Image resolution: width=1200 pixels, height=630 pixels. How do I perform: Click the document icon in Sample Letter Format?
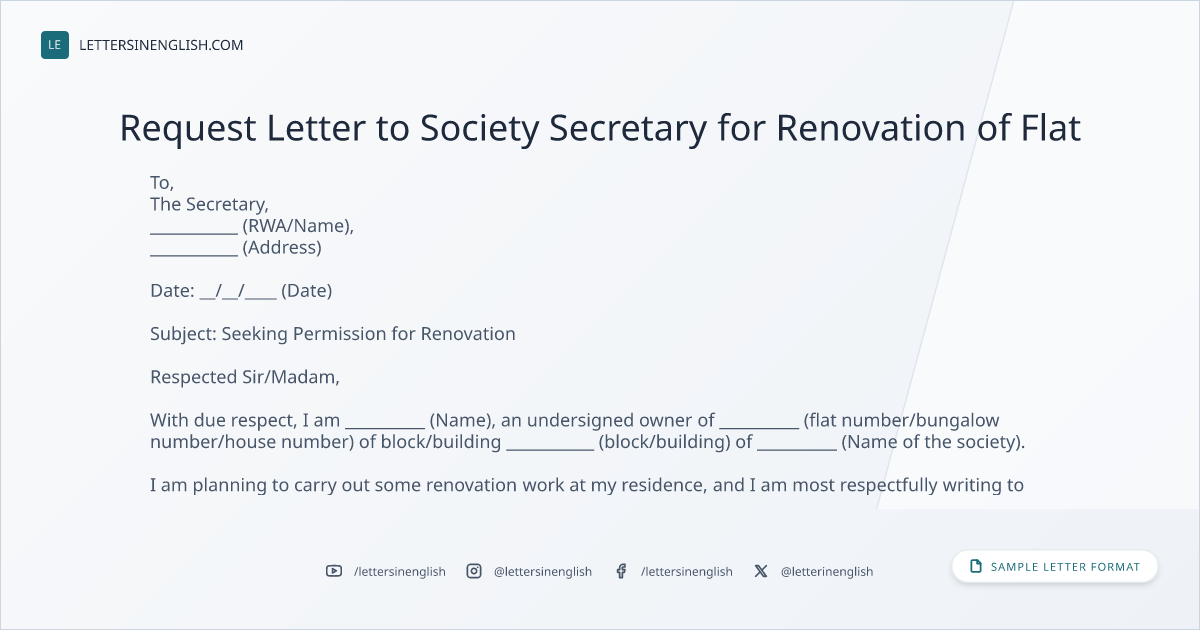[x=976, y=566]
